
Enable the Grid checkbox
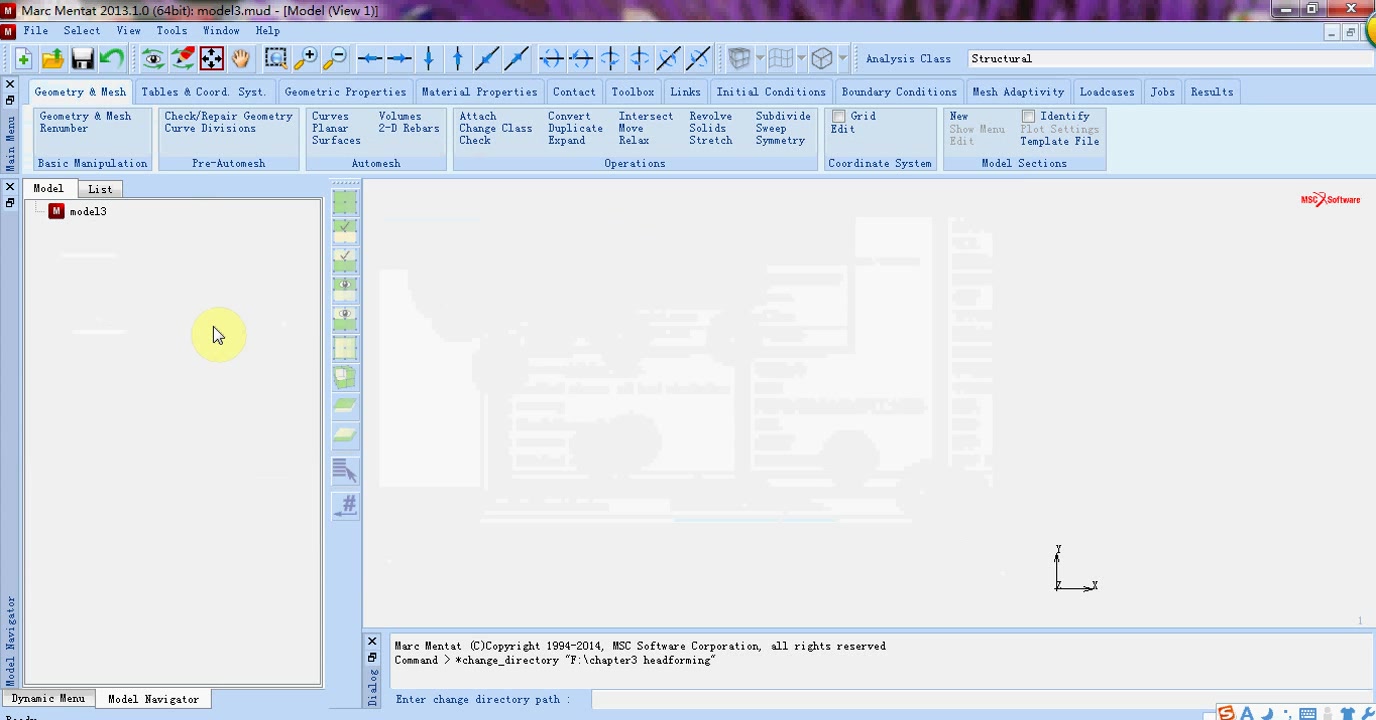(x=839, y=116)
